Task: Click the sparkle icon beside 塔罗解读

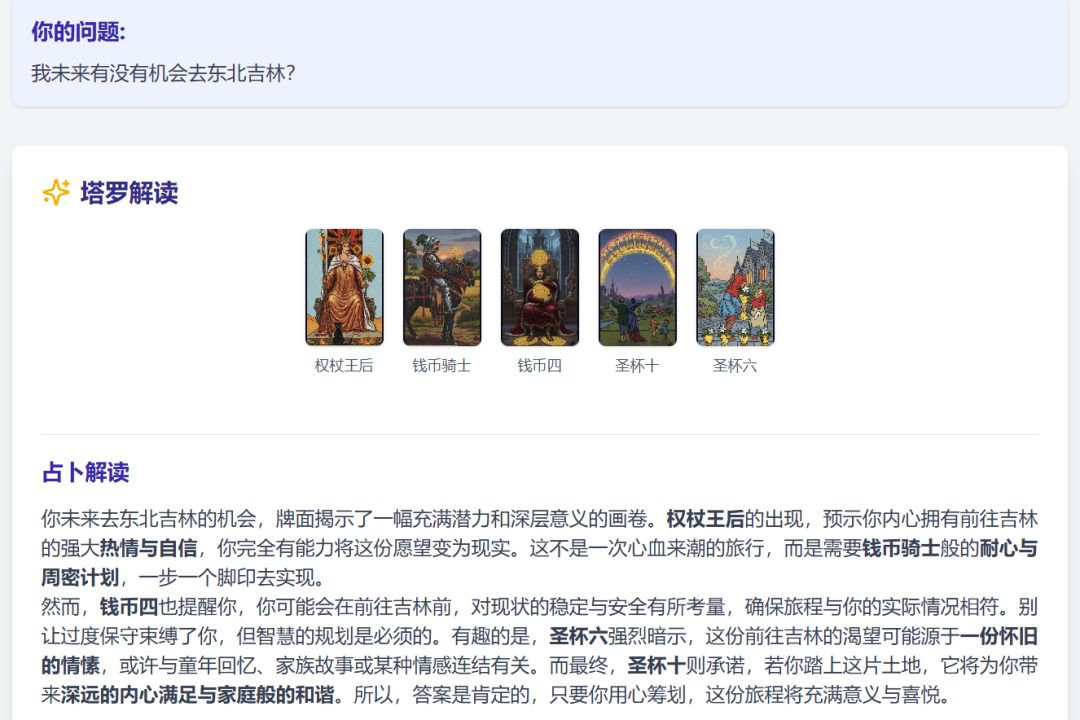Action: pos(56,192)
